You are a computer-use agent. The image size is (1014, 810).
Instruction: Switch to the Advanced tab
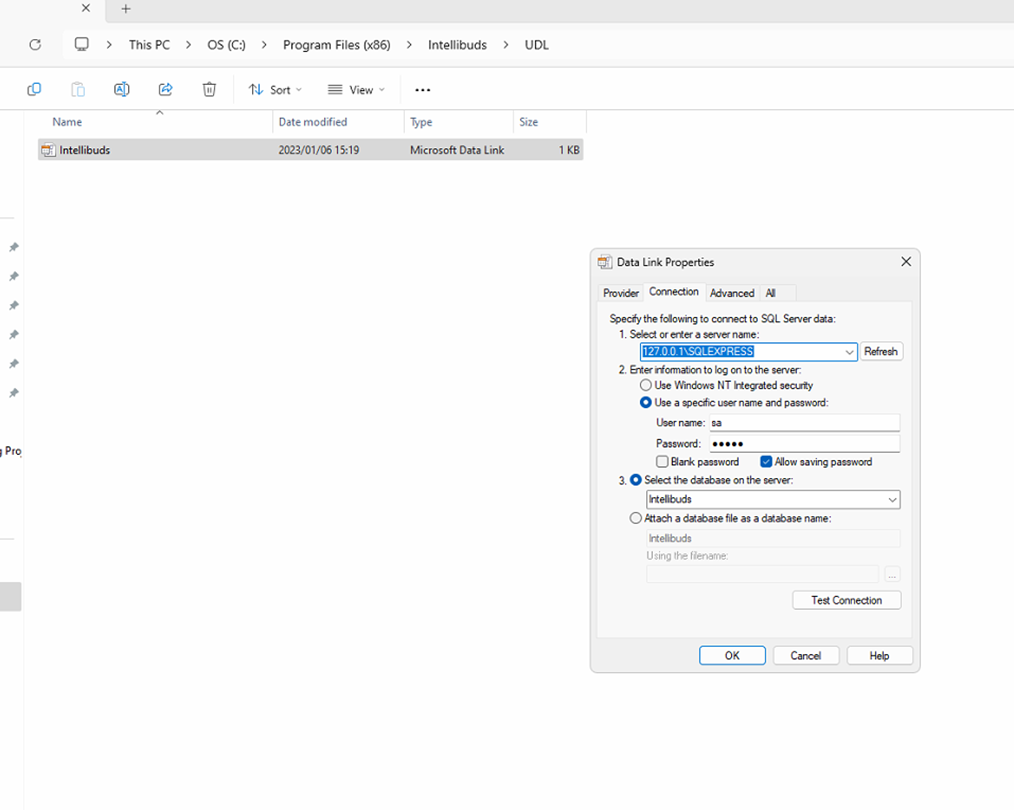click(x=732, y=293)
